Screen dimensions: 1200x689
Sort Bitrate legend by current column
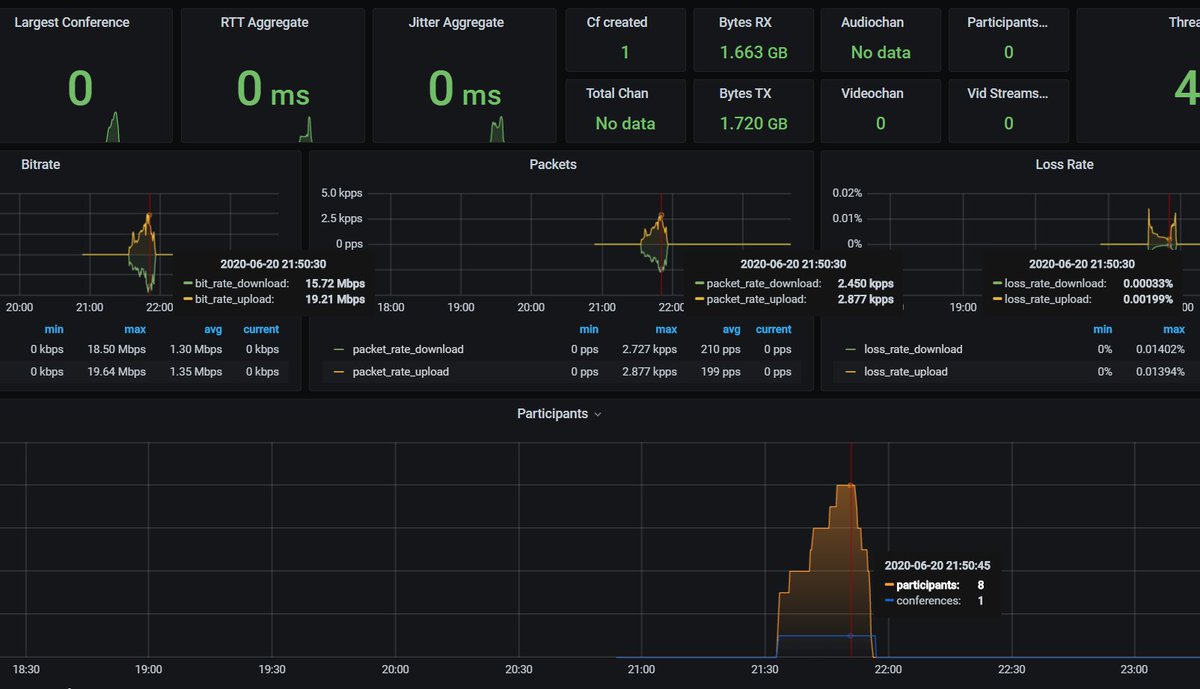point(261,329)
